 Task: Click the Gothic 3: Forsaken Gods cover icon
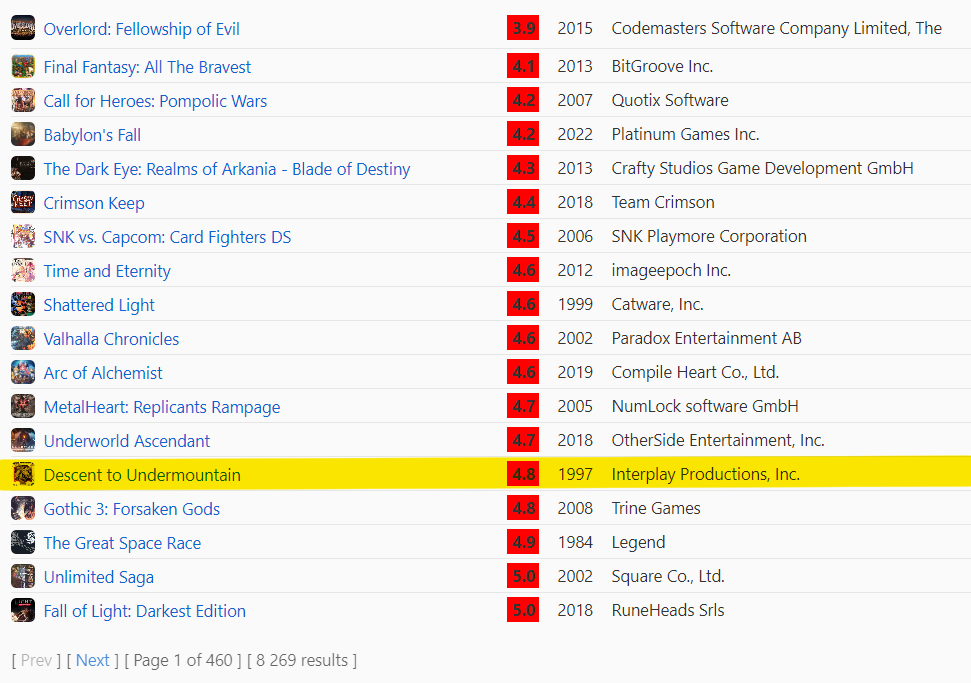coord(23,509)
